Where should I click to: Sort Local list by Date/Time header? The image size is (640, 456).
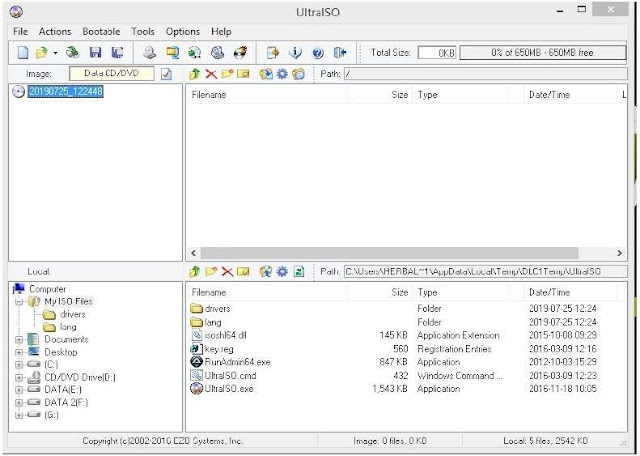569,292
